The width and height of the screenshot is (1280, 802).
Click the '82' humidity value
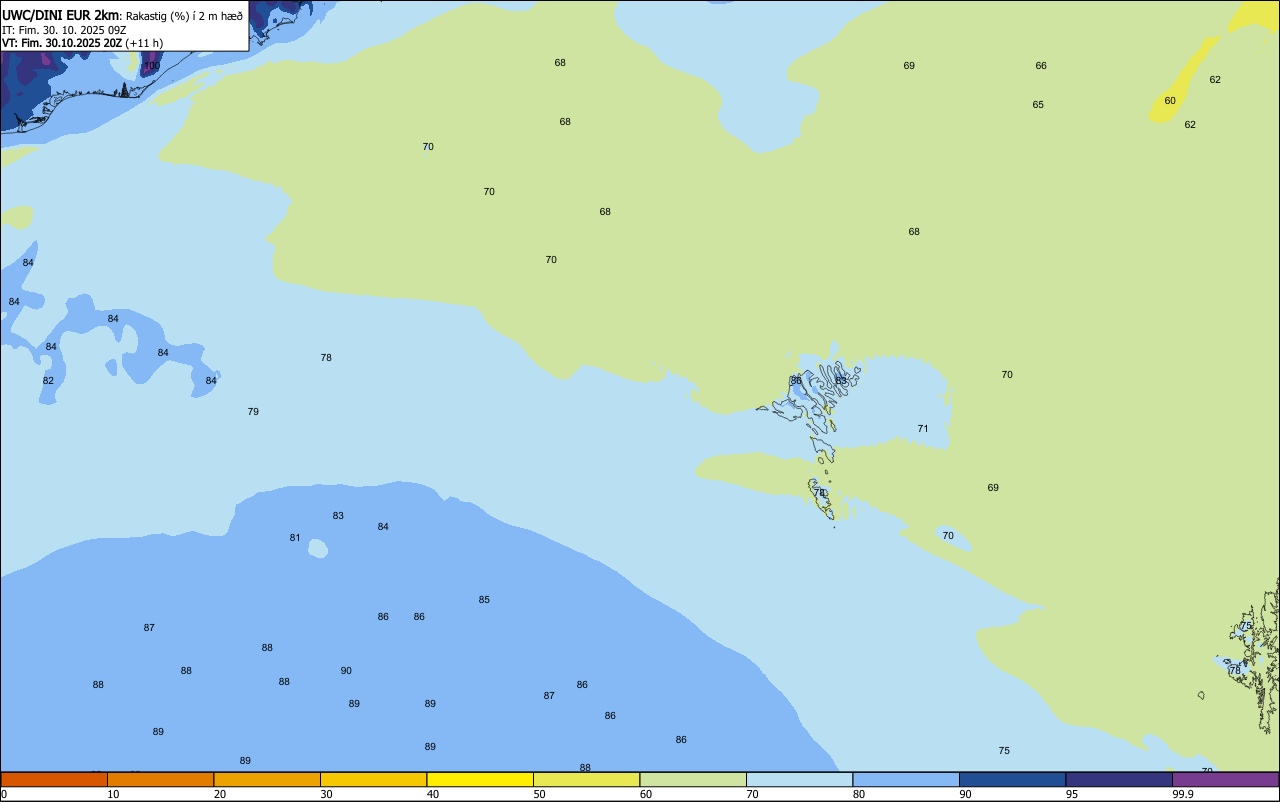click(x=48, y=381)
